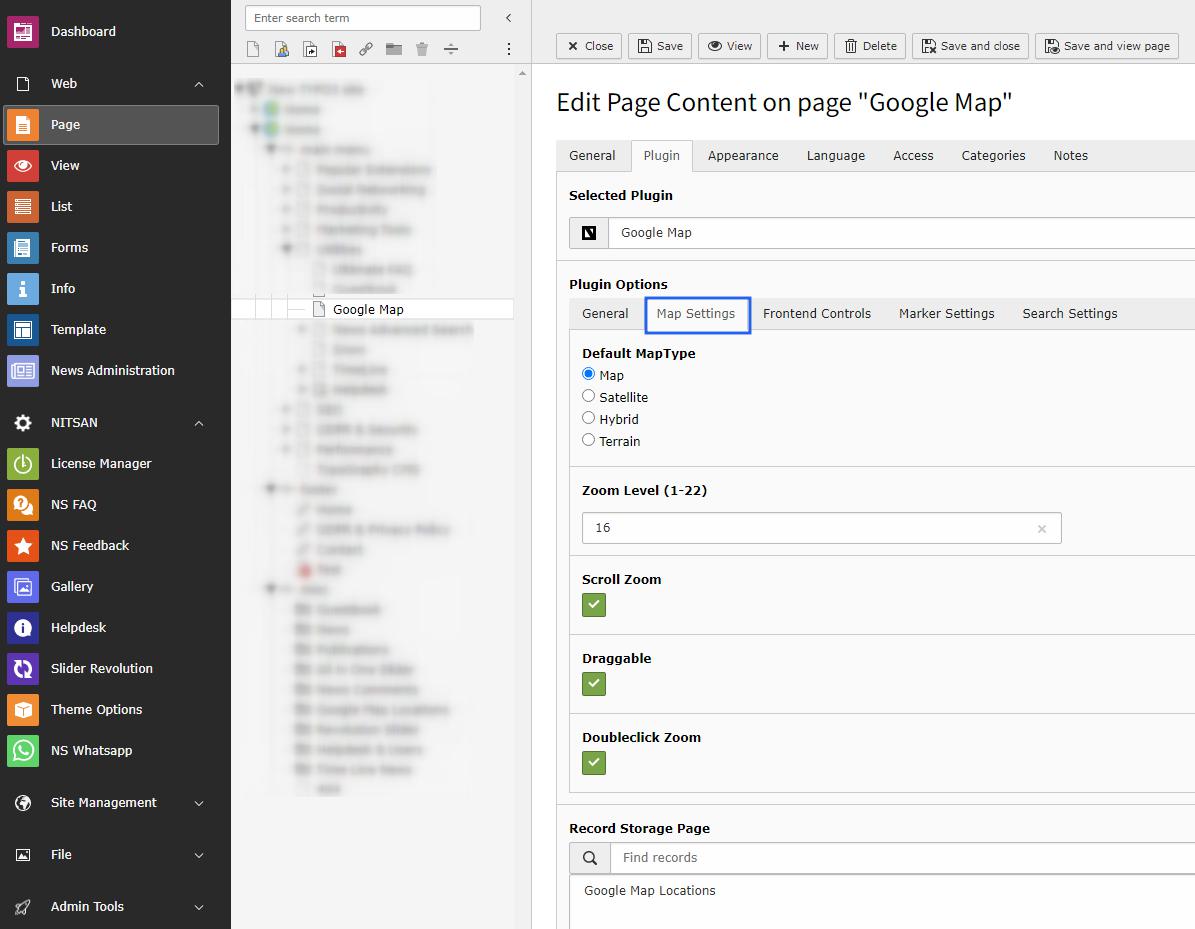Switch to the Access tab
This screenshot has width=1195, height=929.
pos(913,156)
